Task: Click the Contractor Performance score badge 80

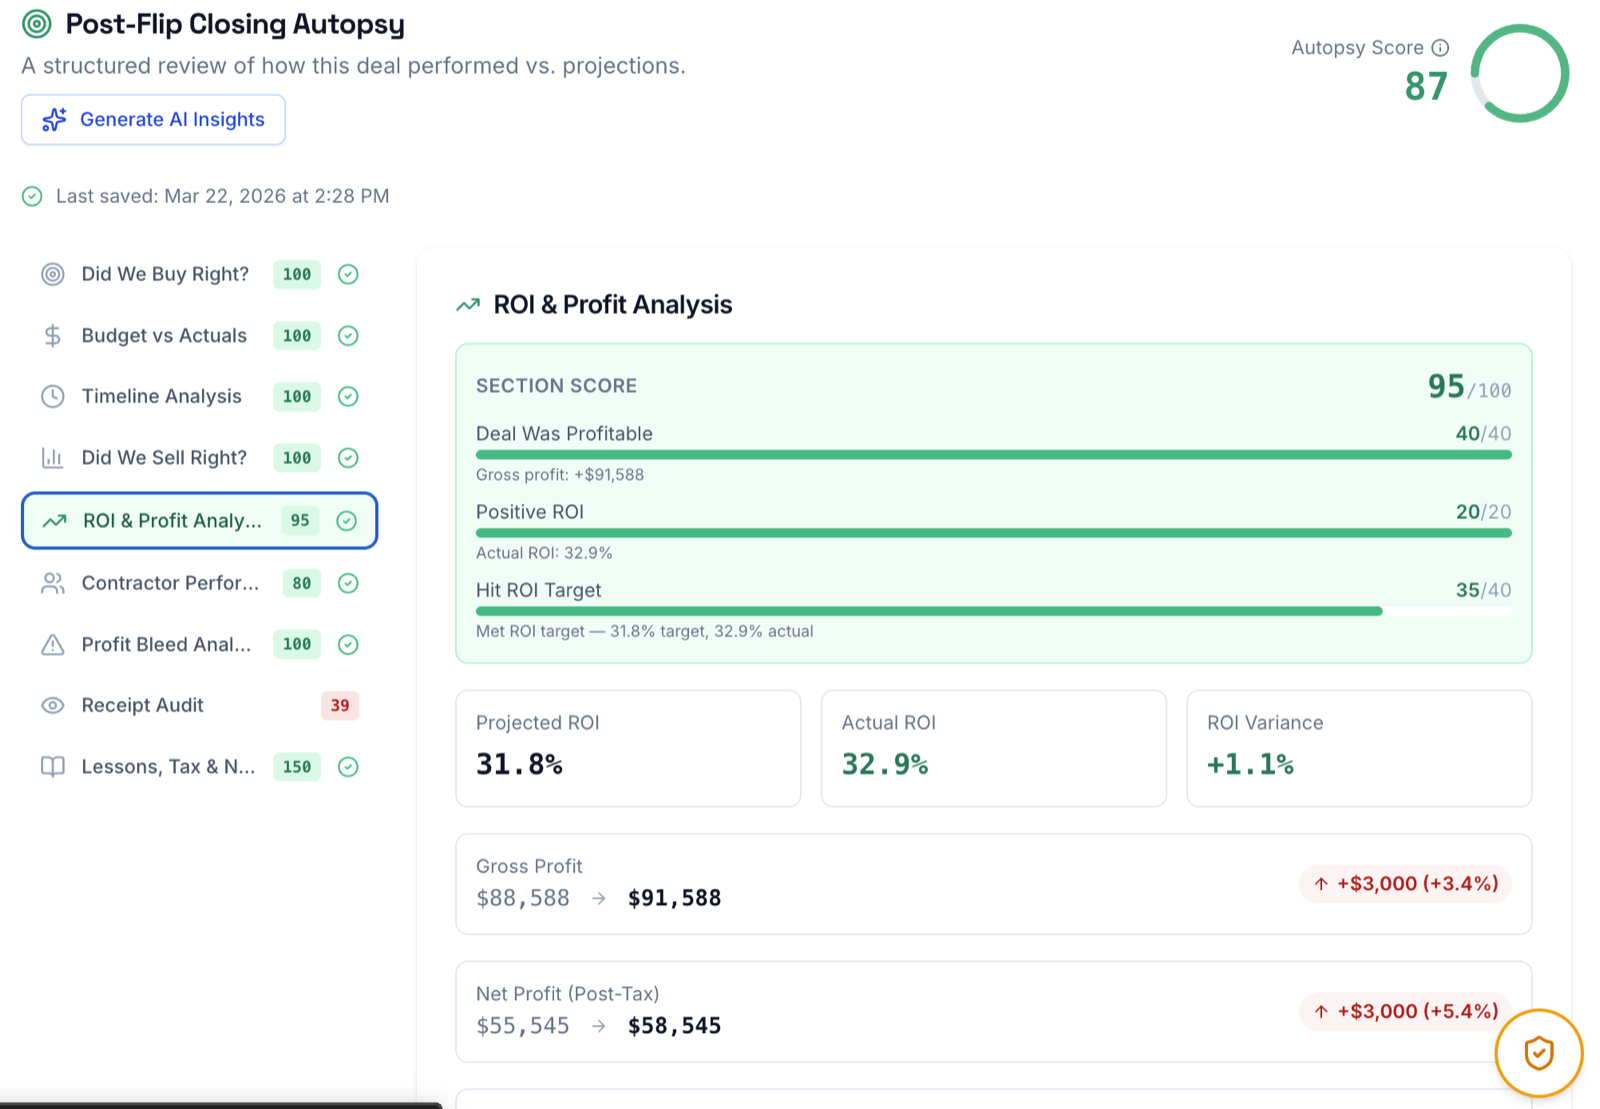Action: pos(302,583)
